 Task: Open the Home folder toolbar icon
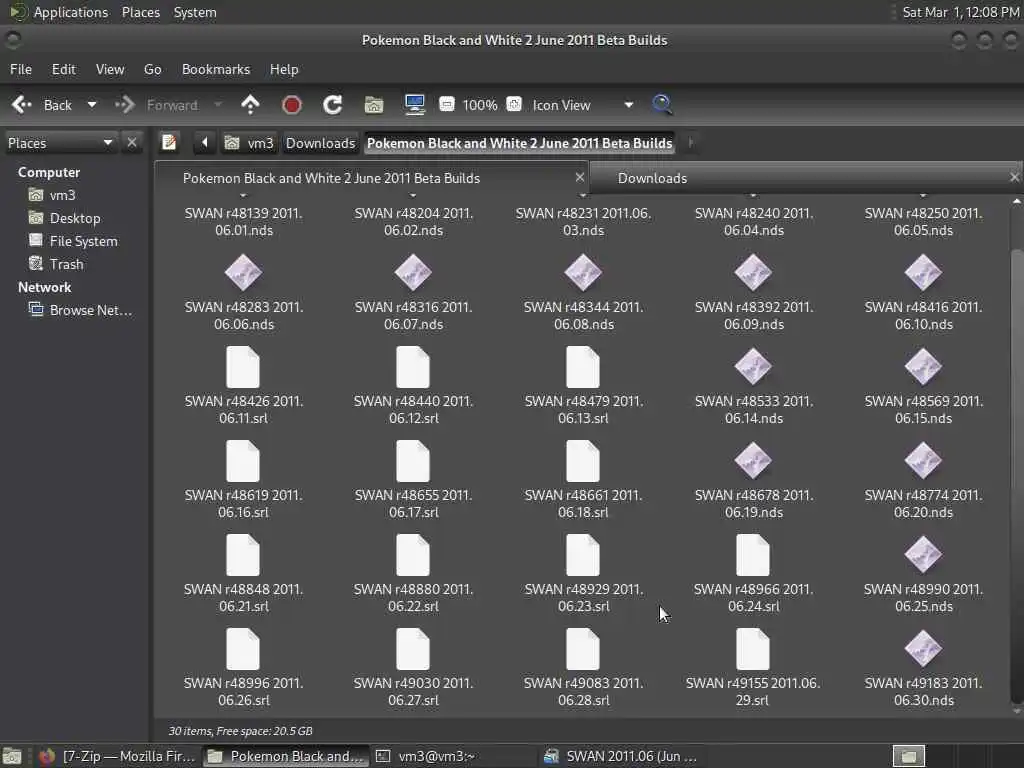374,104
